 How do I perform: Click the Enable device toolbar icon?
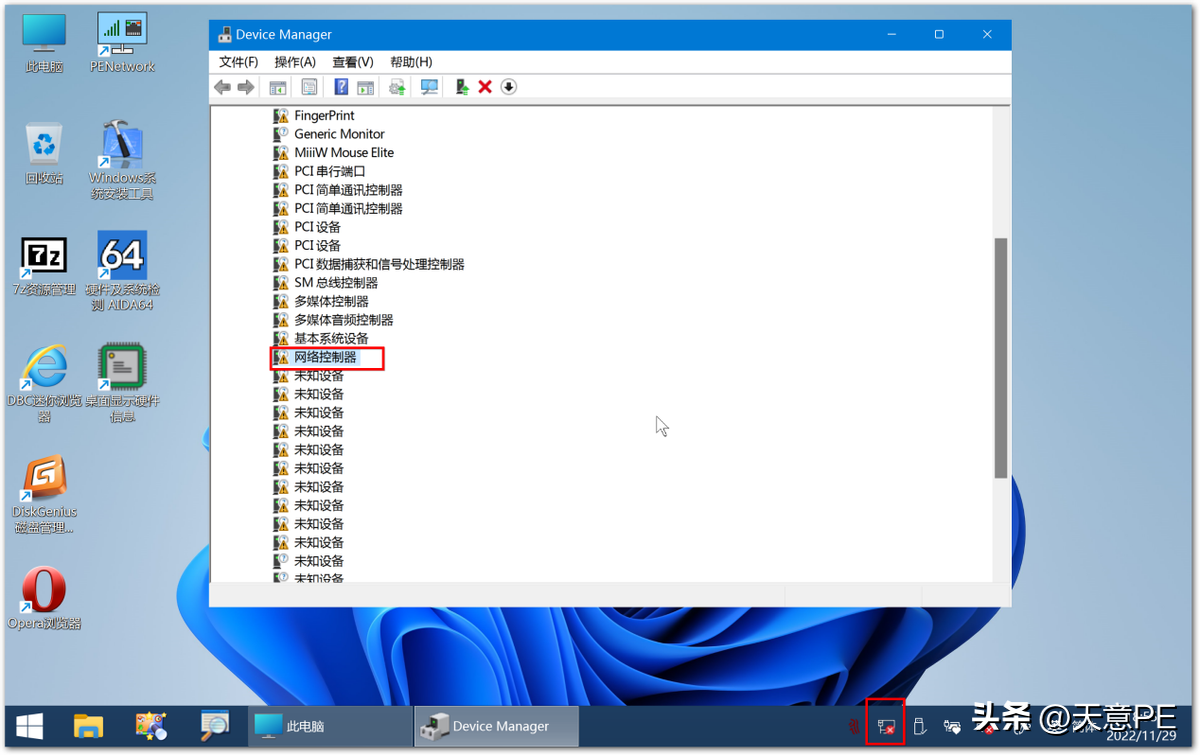462,88
